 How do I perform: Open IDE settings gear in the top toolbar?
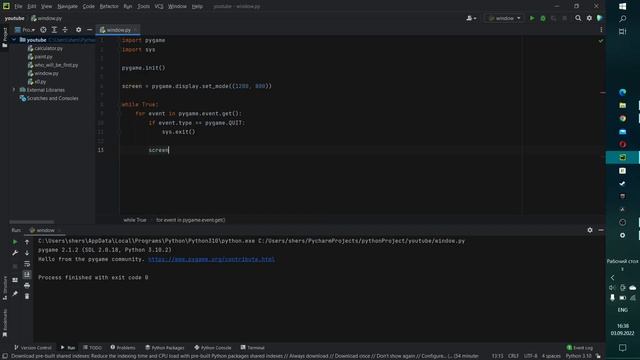point(589,18)
